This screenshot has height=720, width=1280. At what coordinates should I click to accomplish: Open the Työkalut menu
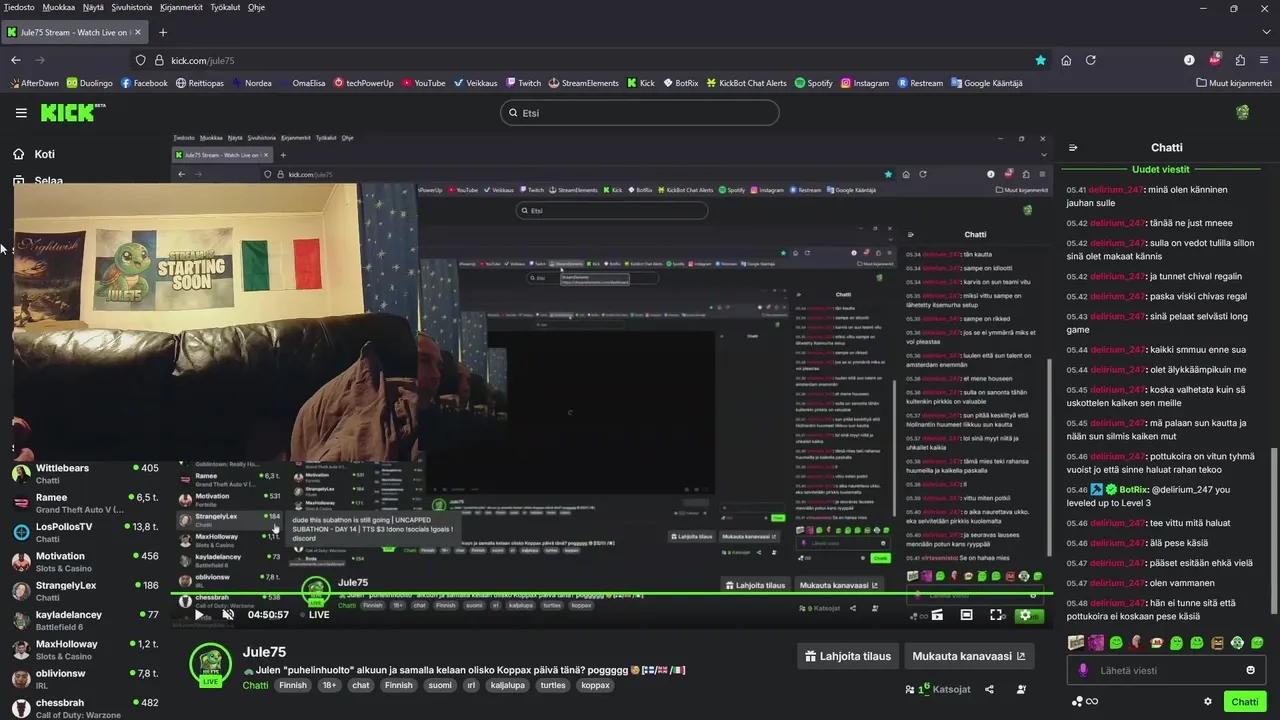click(225, 7)
